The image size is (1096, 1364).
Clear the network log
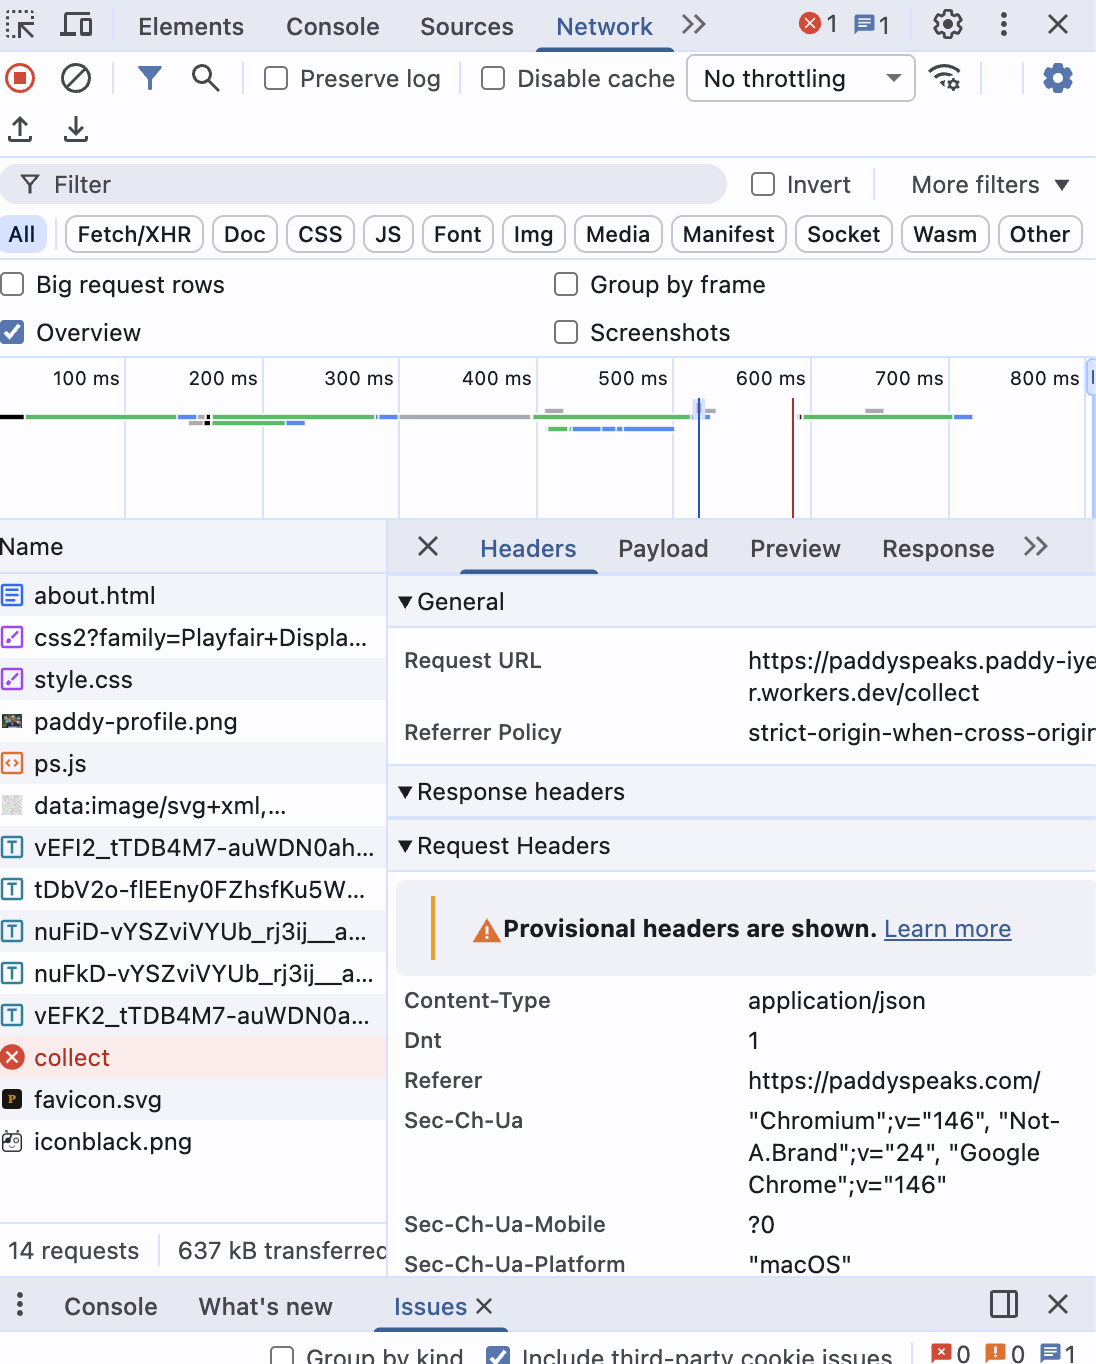click(75, 78)
